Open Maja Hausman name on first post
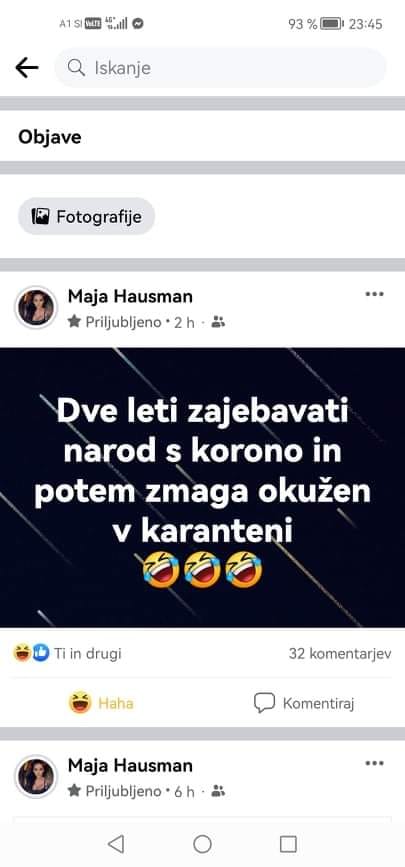405x867 pixels. (x=130, y=296)
